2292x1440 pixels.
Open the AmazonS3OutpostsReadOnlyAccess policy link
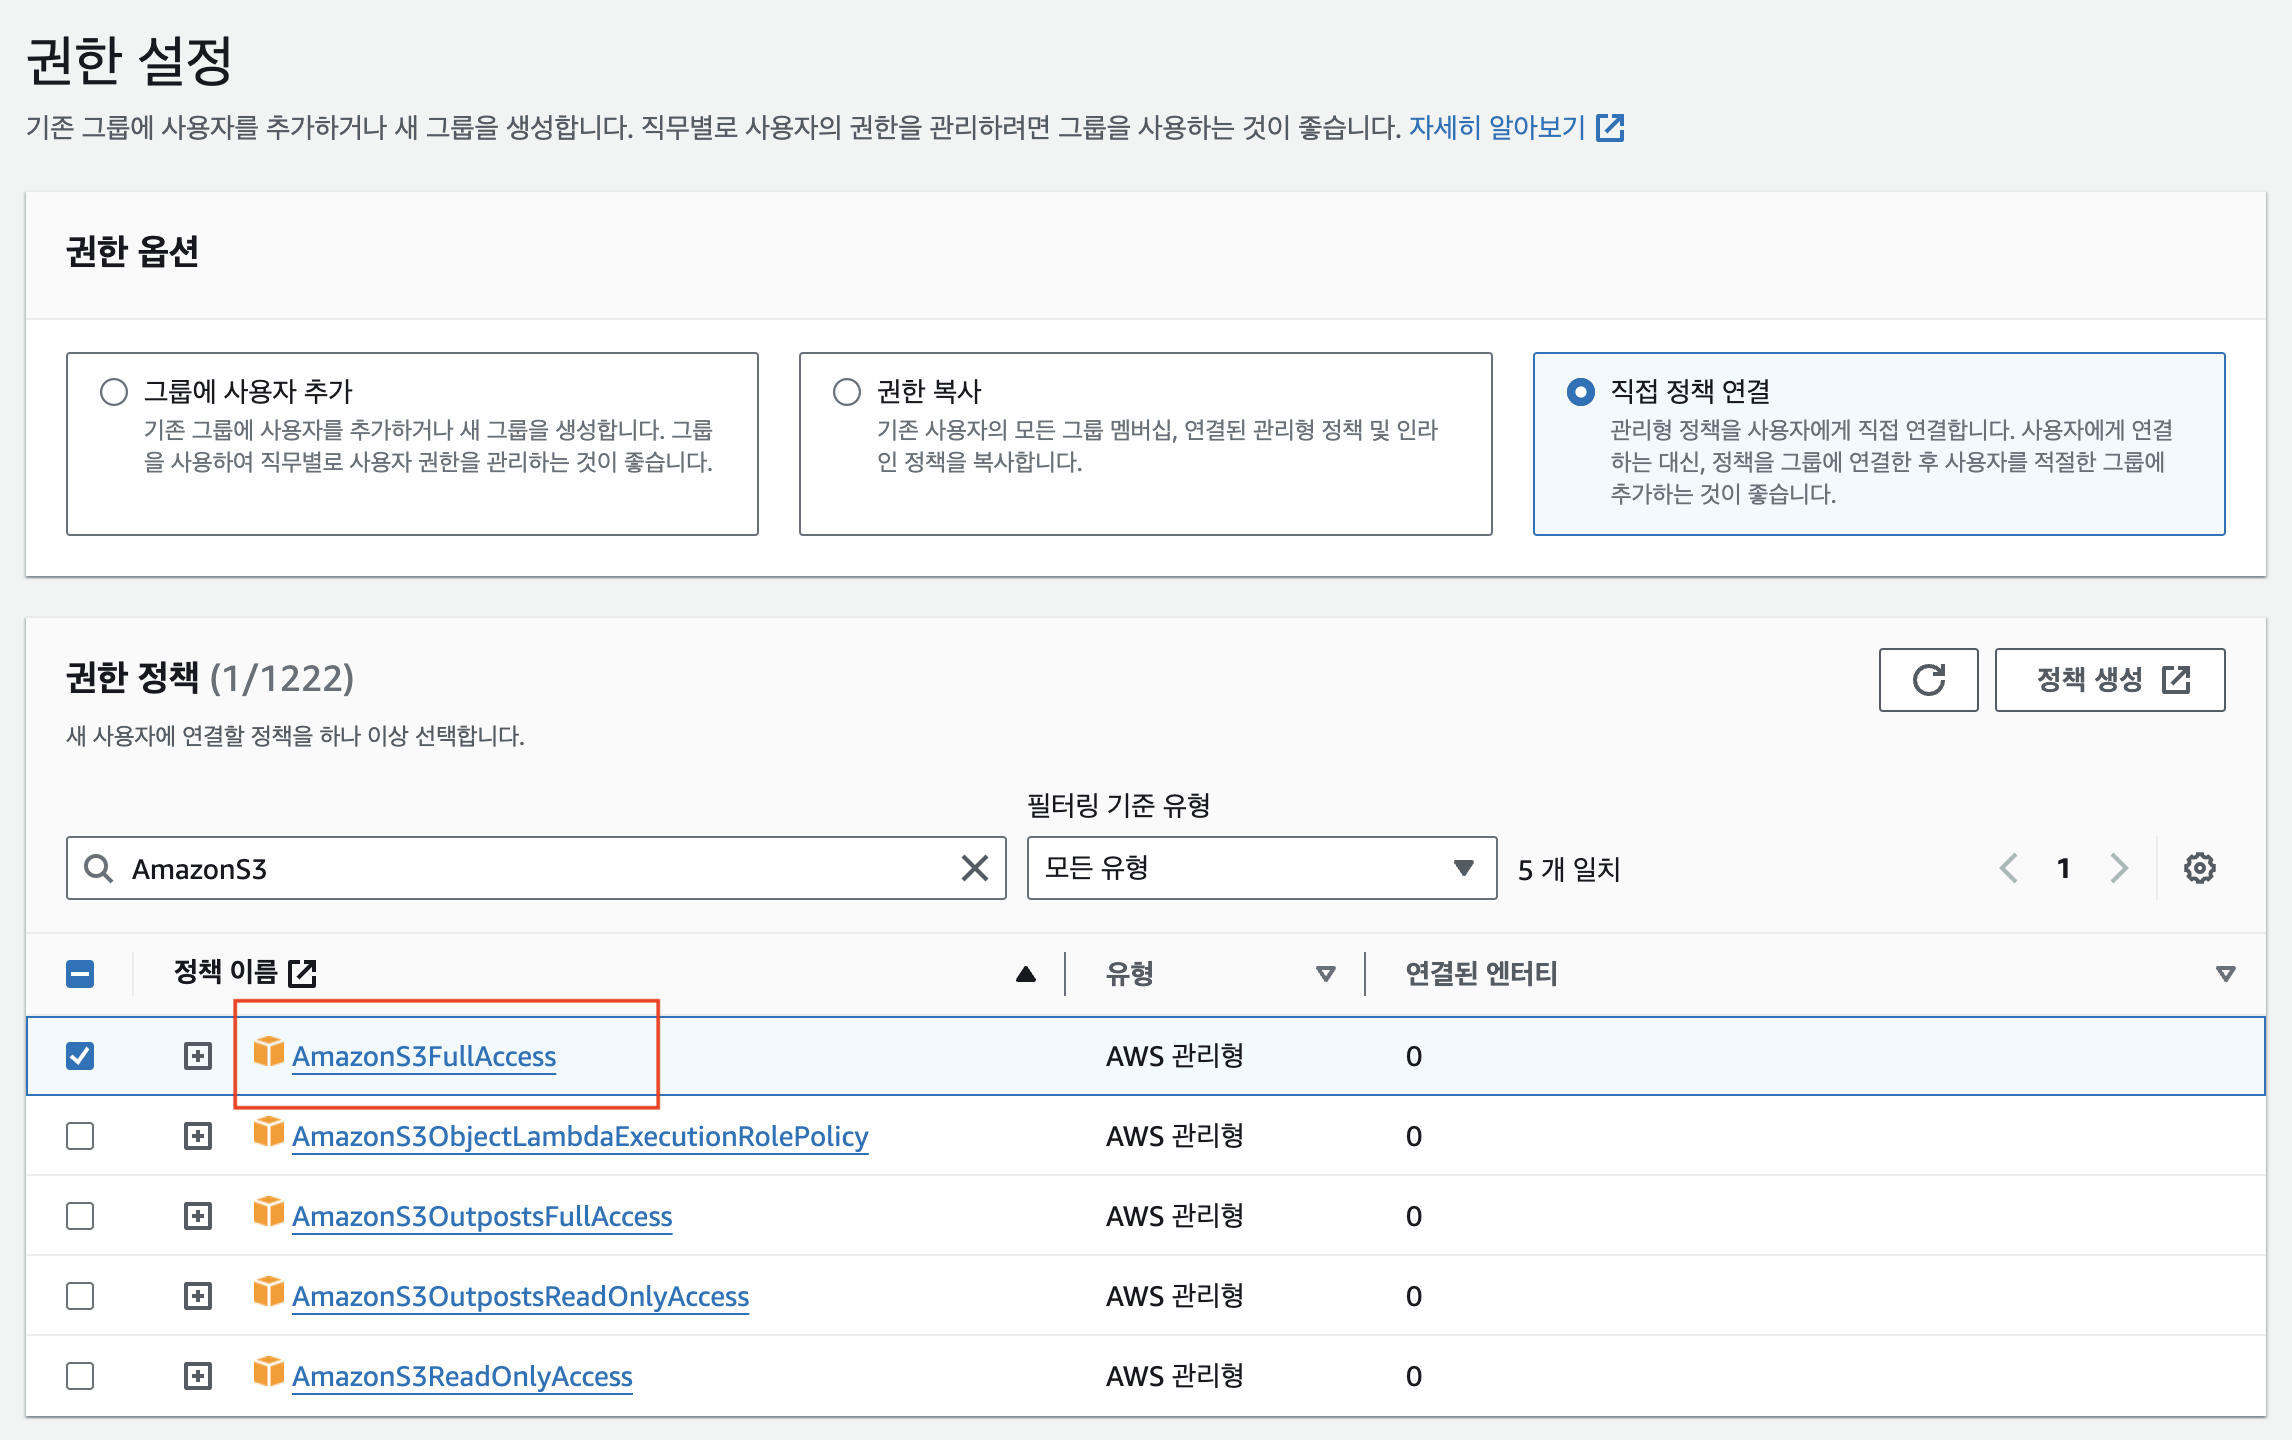(520, 1296)
